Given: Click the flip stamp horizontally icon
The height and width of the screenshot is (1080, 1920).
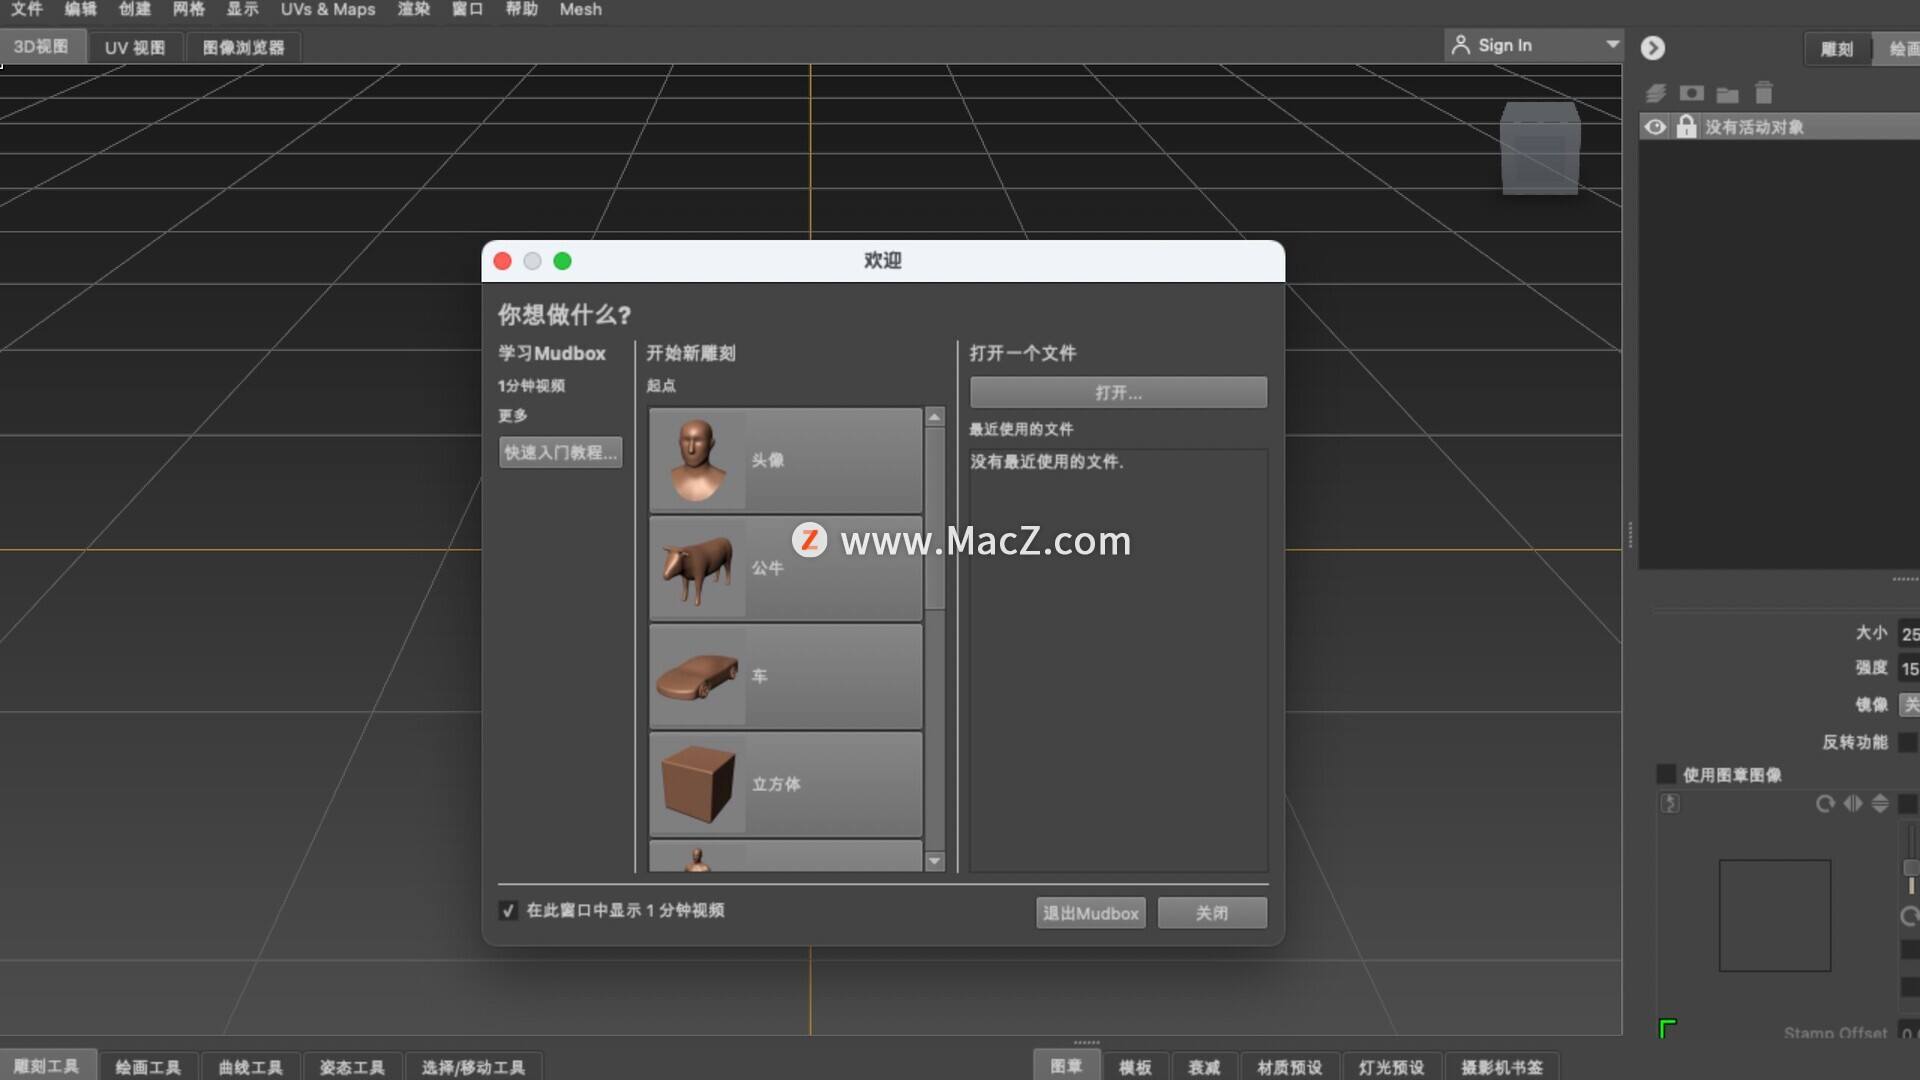Looking at the screenshot, I should pyautogui.click(x=1853, y=804).
